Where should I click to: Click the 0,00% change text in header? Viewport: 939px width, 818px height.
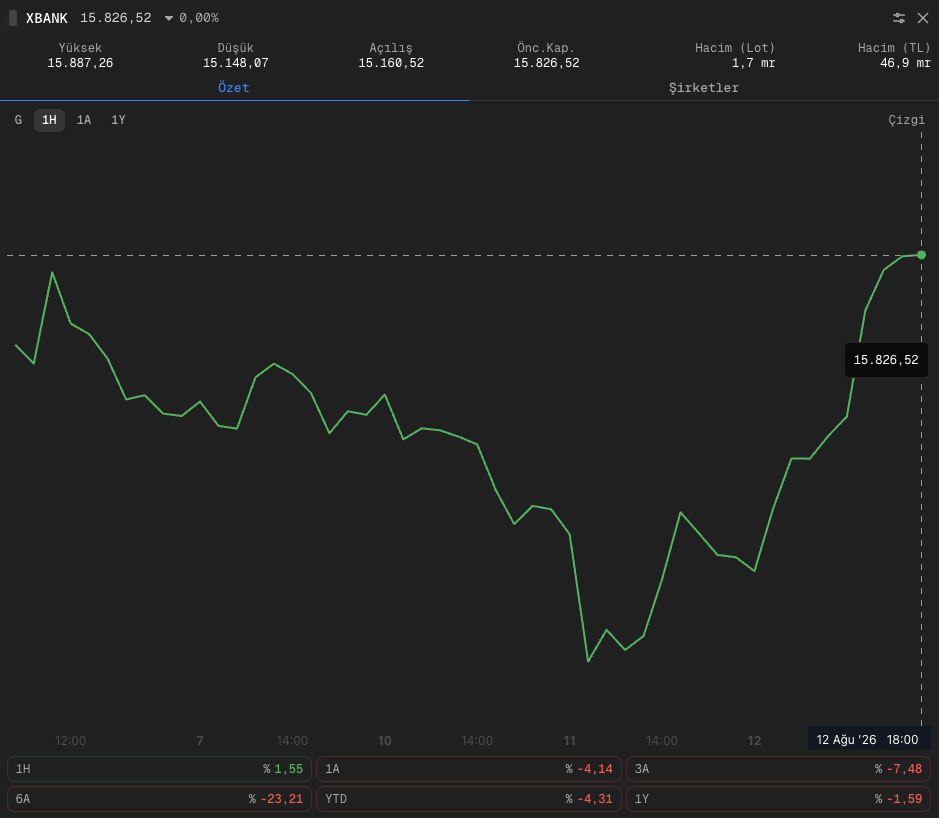tap(199, 18)
